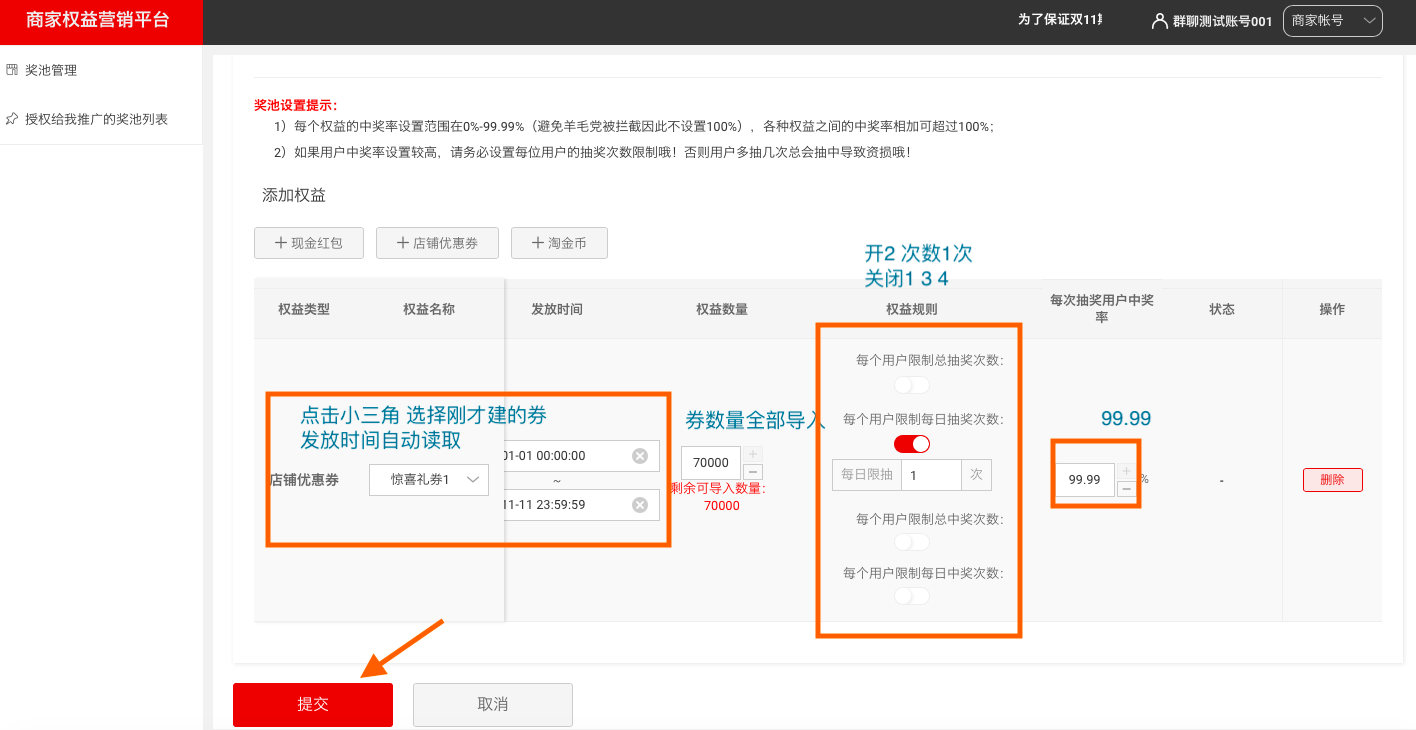Click the pin icon beside 授权给我推广的奖池列表
The image size is (1416, 730).
(x=12, y=119)
